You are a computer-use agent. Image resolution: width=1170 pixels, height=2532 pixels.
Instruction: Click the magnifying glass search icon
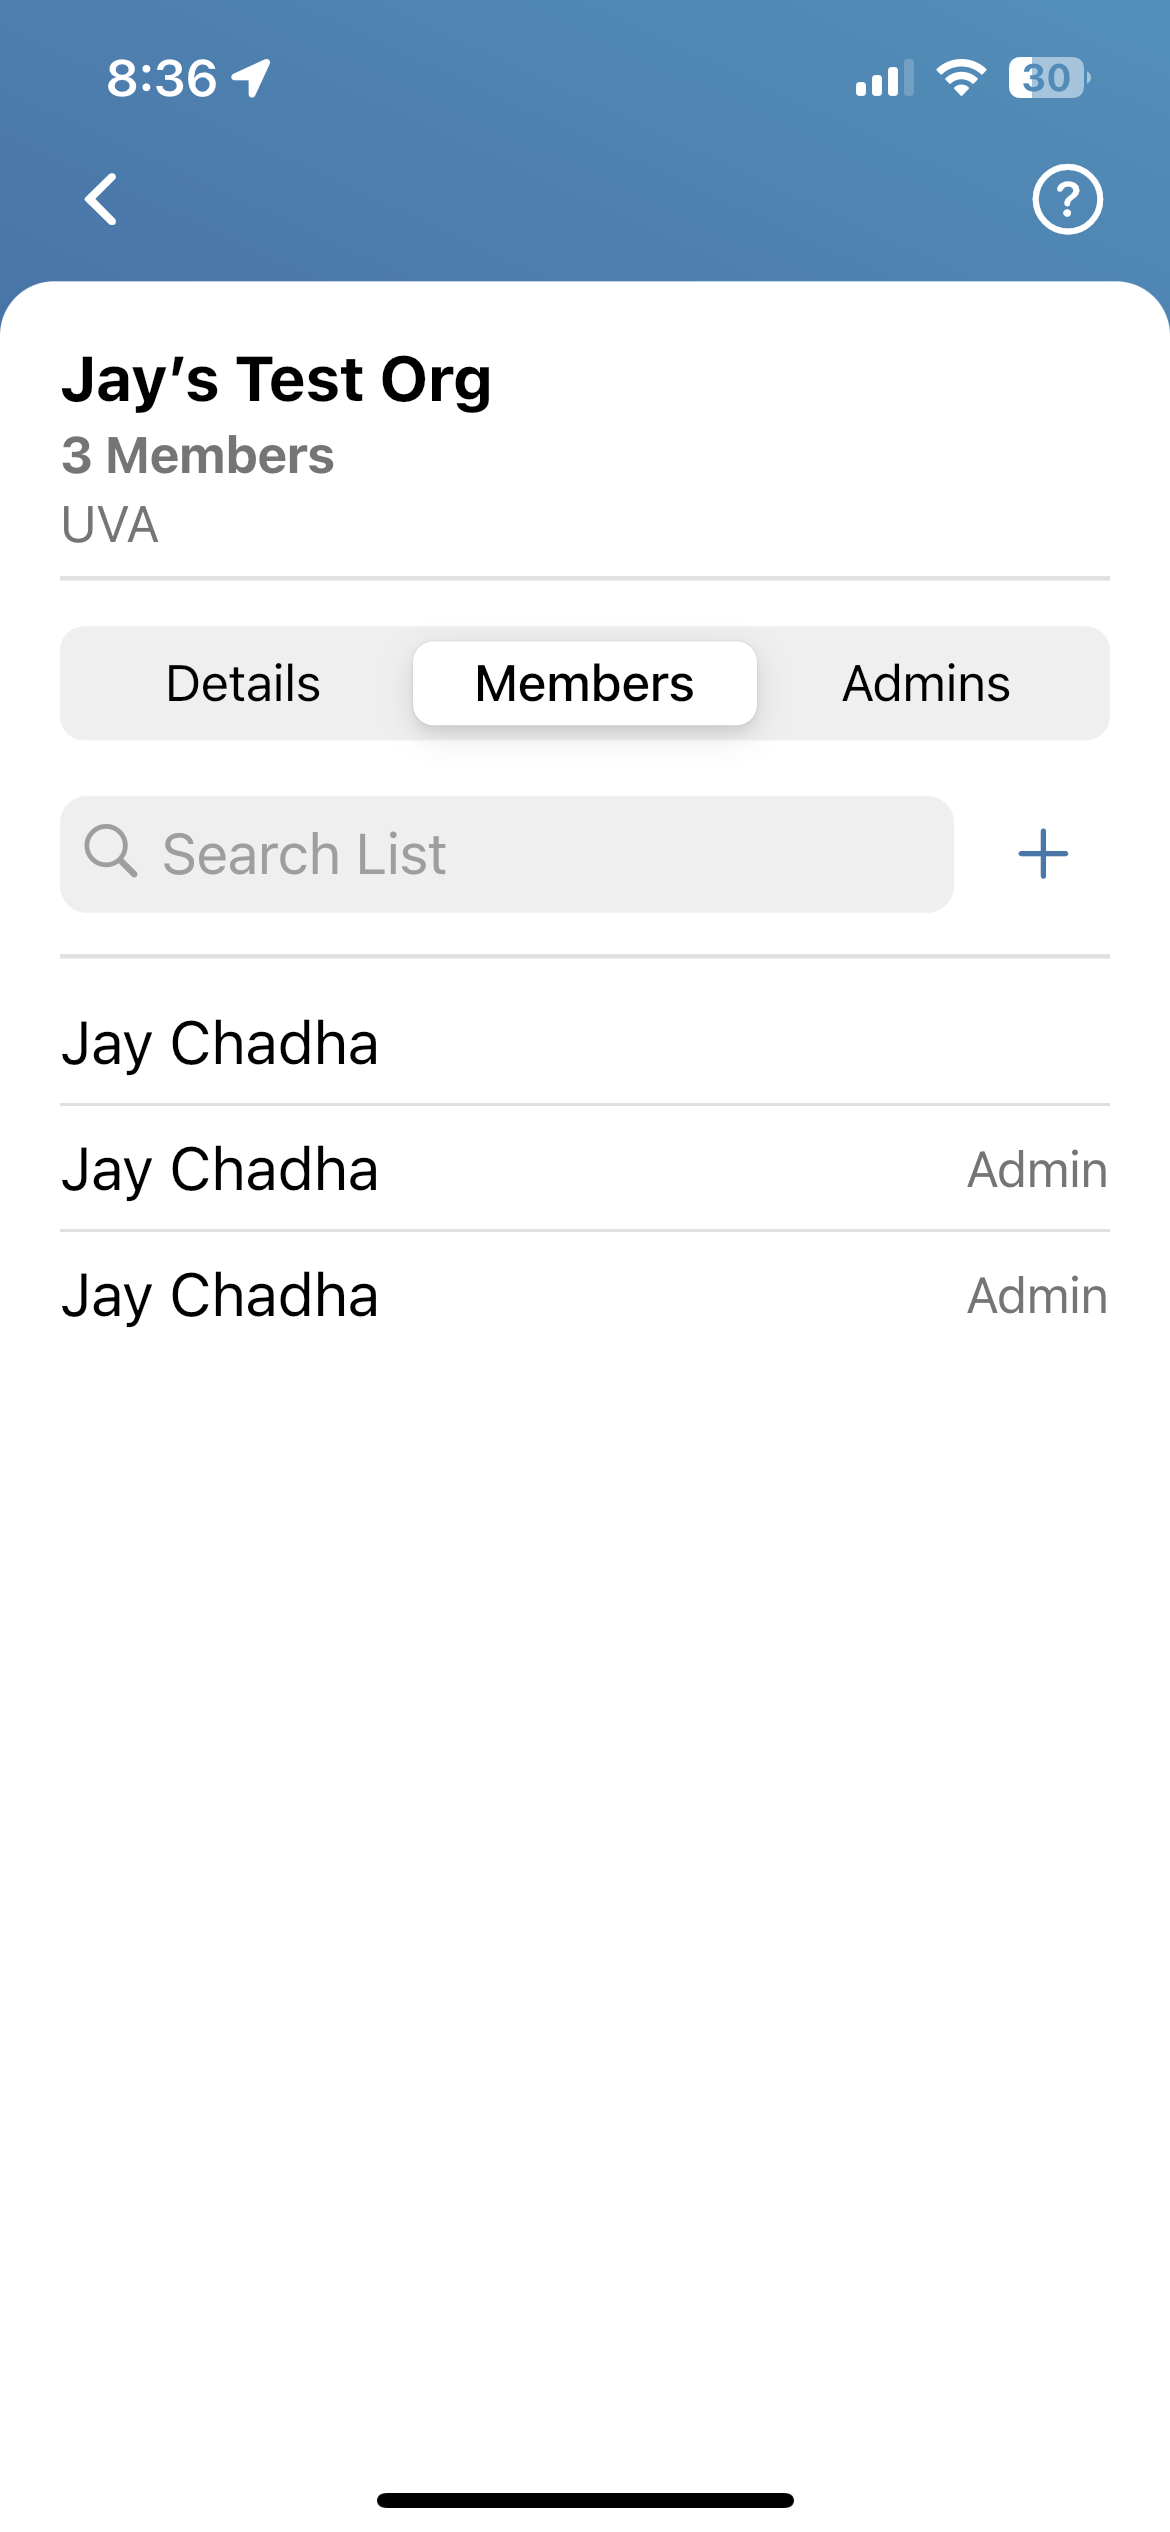click(110, 851)
